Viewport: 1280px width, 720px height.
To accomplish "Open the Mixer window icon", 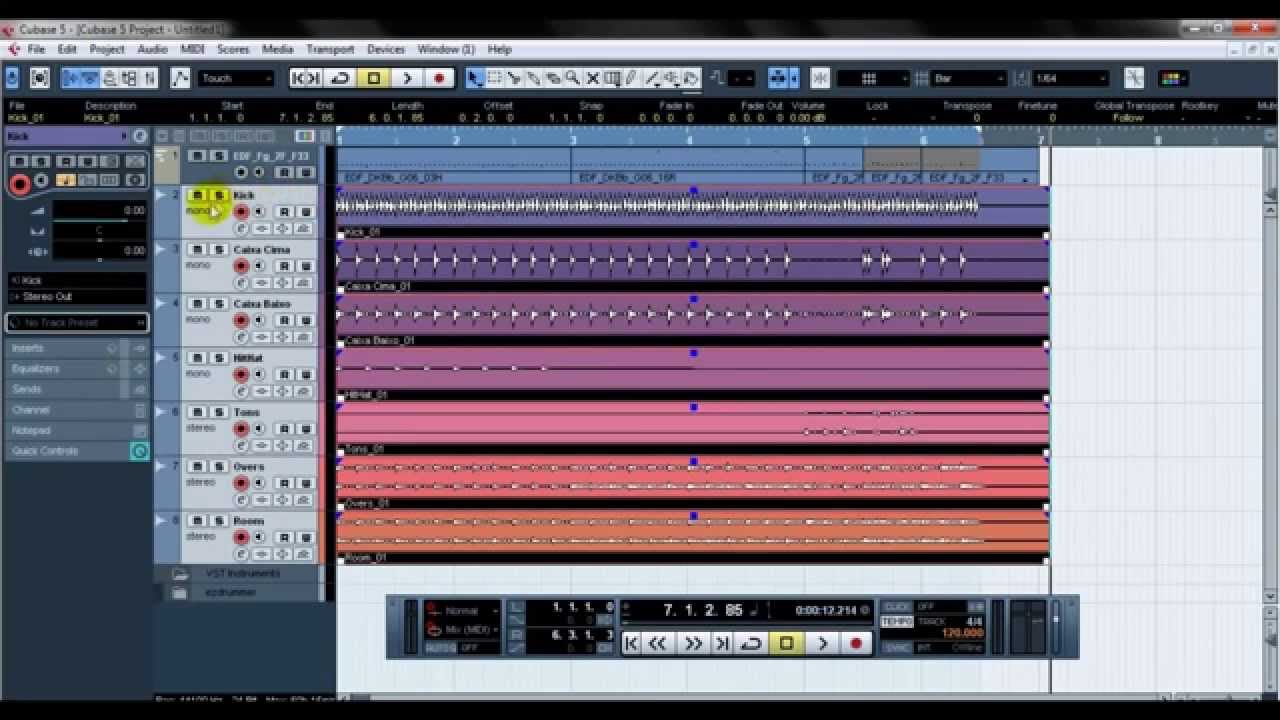I will (150, 78).
